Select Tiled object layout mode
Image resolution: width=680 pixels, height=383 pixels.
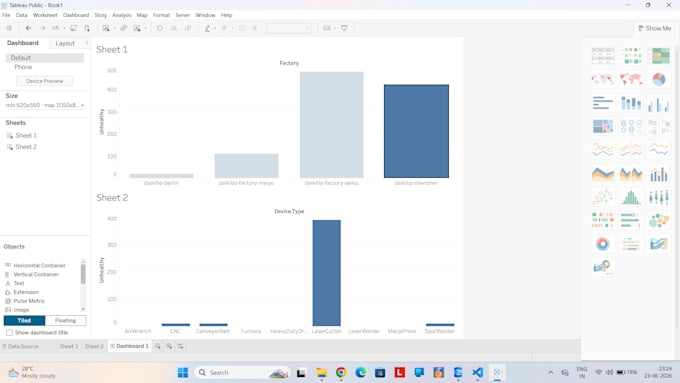click(x=24, y=321)
